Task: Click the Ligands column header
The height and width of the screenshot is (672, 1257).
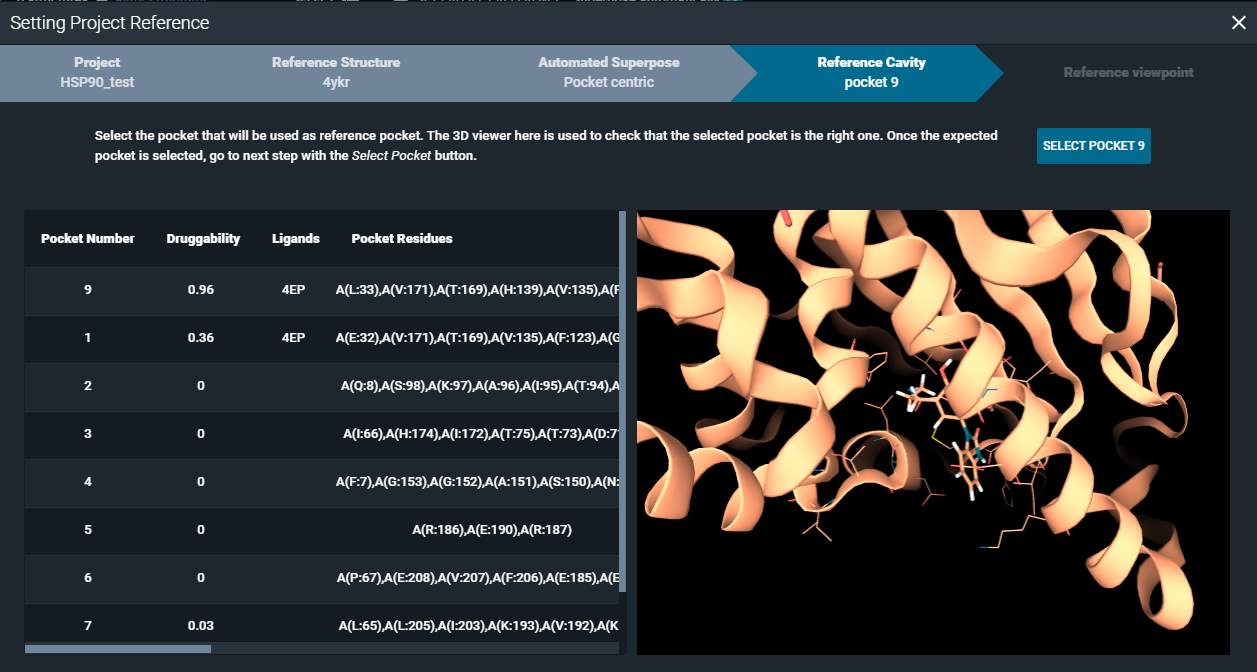Action: (296, 238)
